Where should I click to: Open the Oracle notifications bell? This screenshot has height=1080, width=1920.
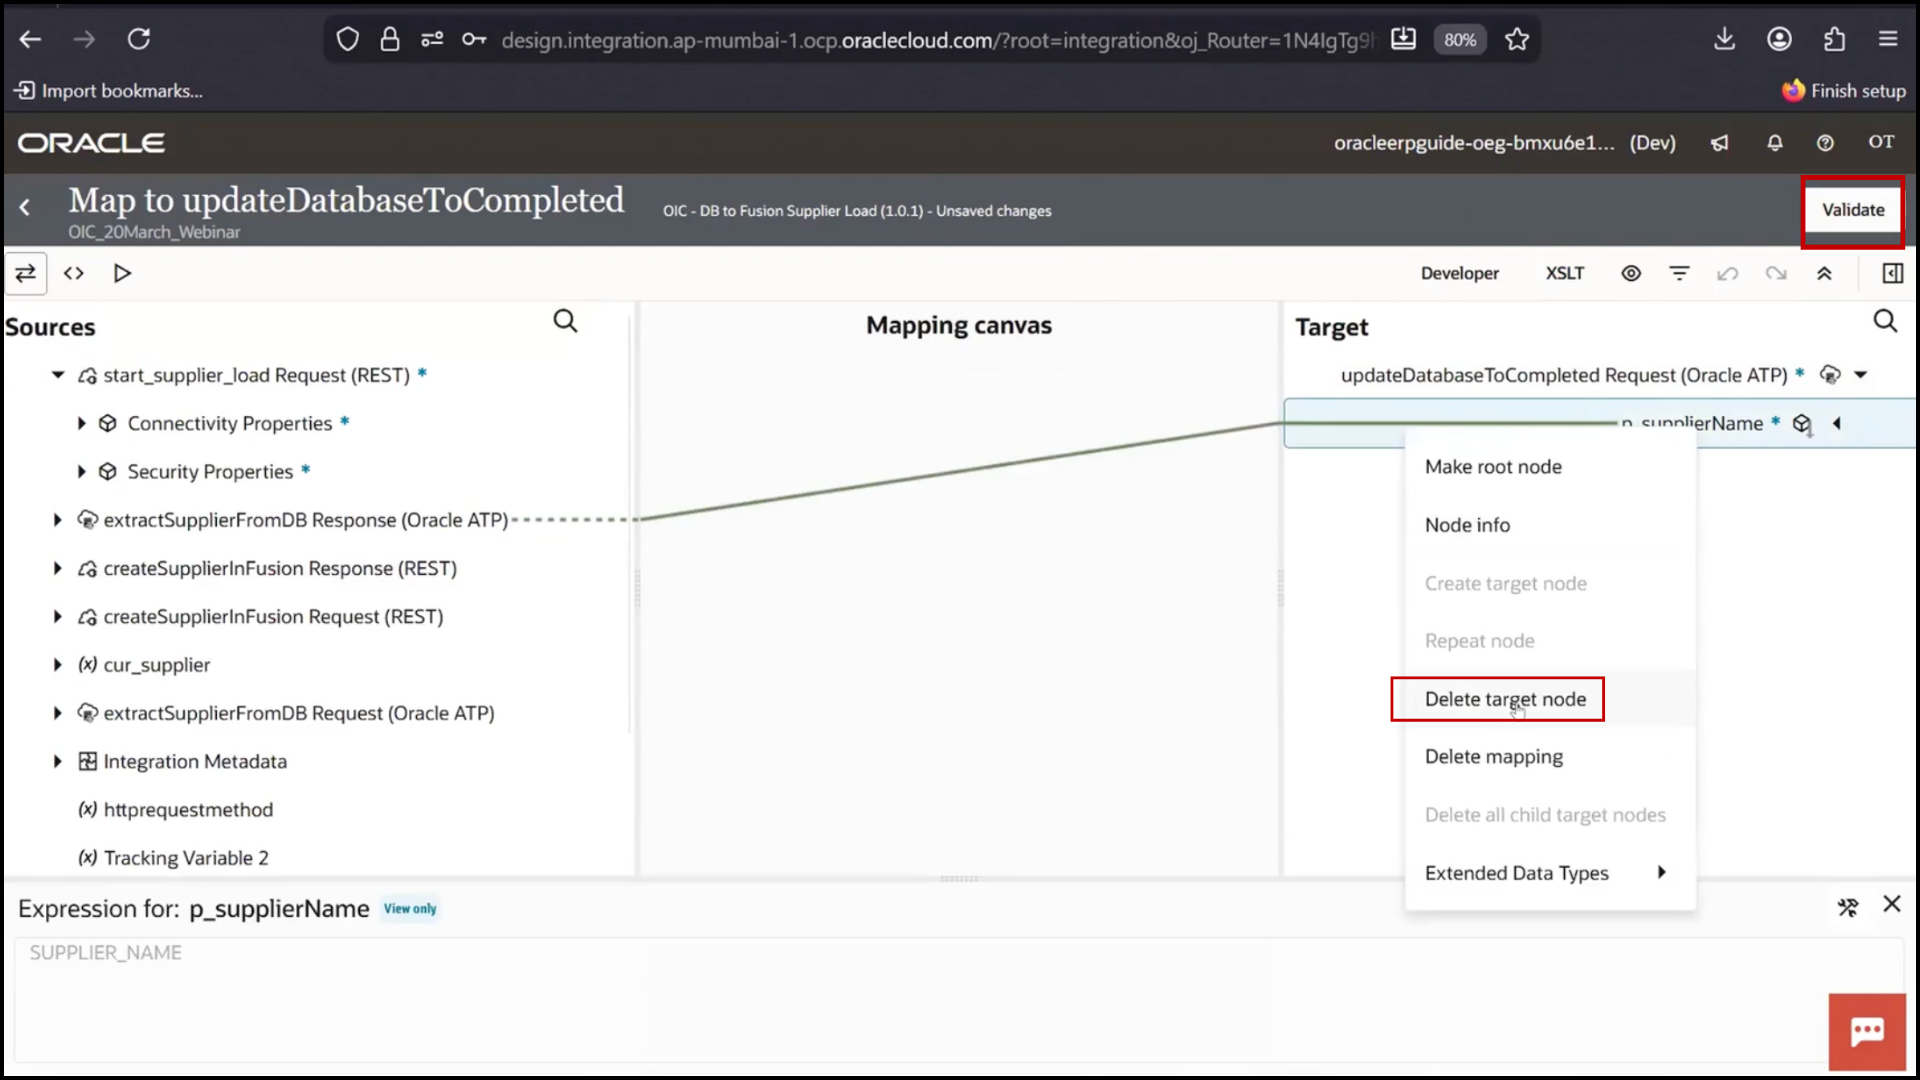click(1775, 143)
